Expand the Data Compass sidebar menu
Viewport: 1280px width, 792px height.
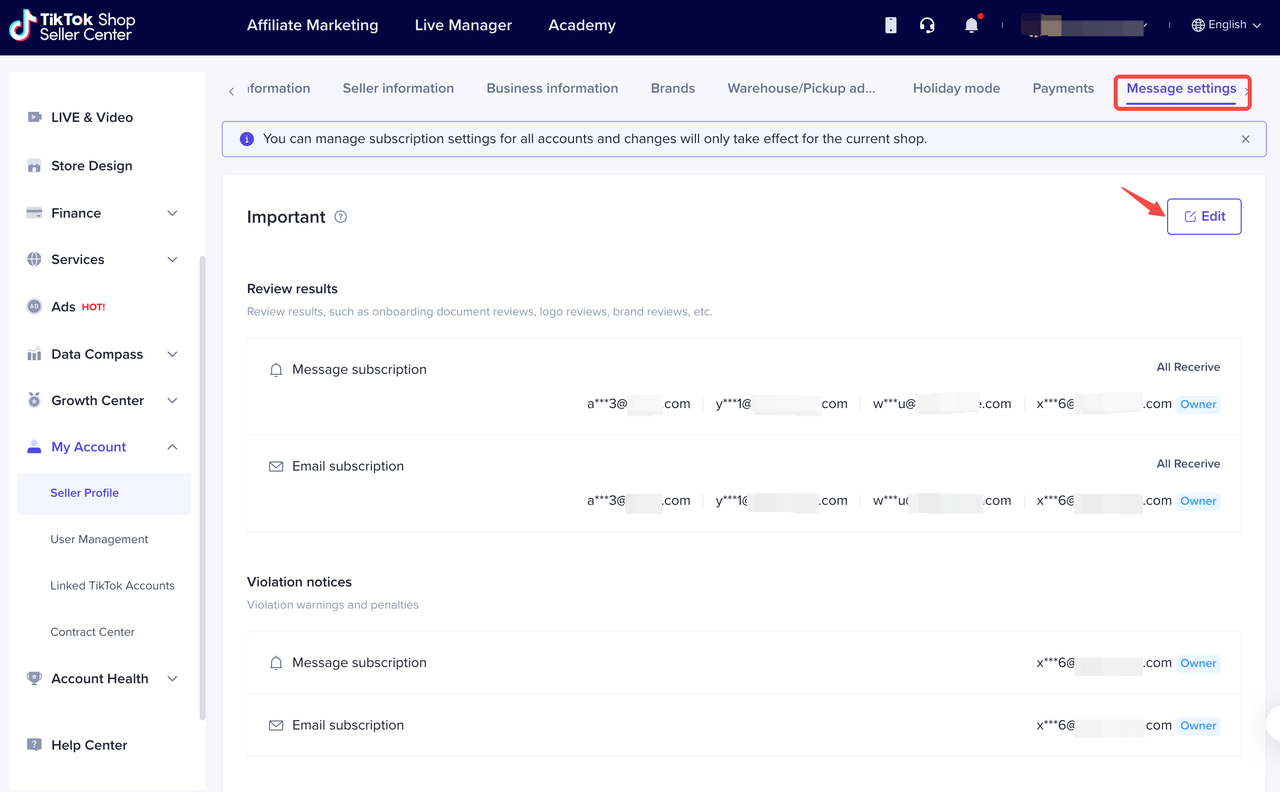172,354
